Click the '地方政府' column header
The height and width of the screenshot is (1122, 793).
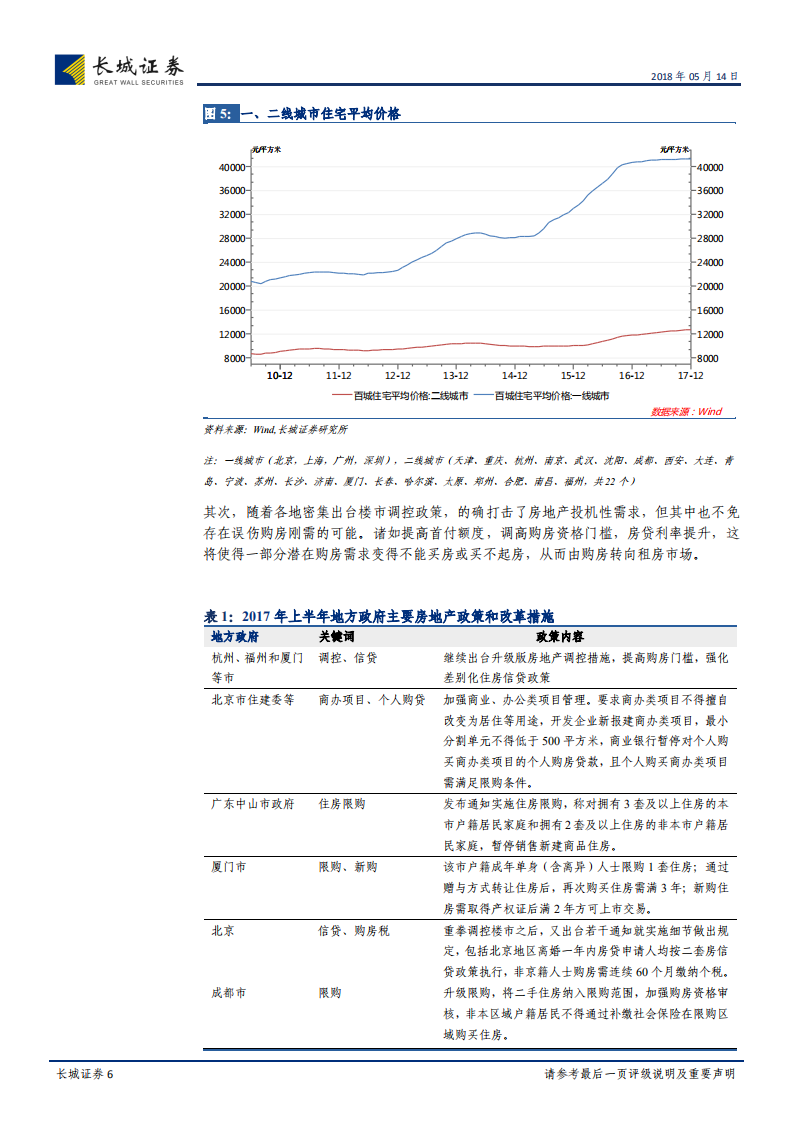coord(235,637)
